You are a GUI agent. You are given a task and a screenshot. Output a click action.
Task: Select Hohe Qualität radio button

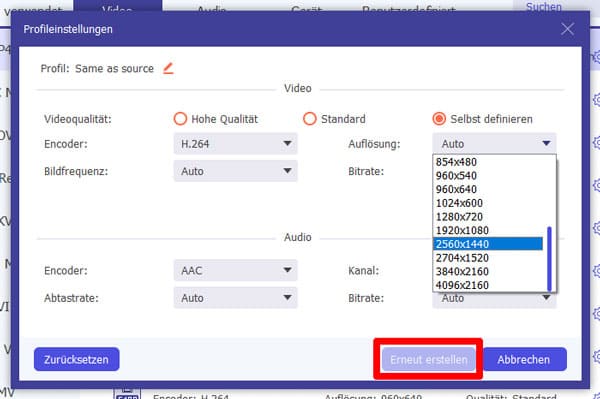coord(180,119)
